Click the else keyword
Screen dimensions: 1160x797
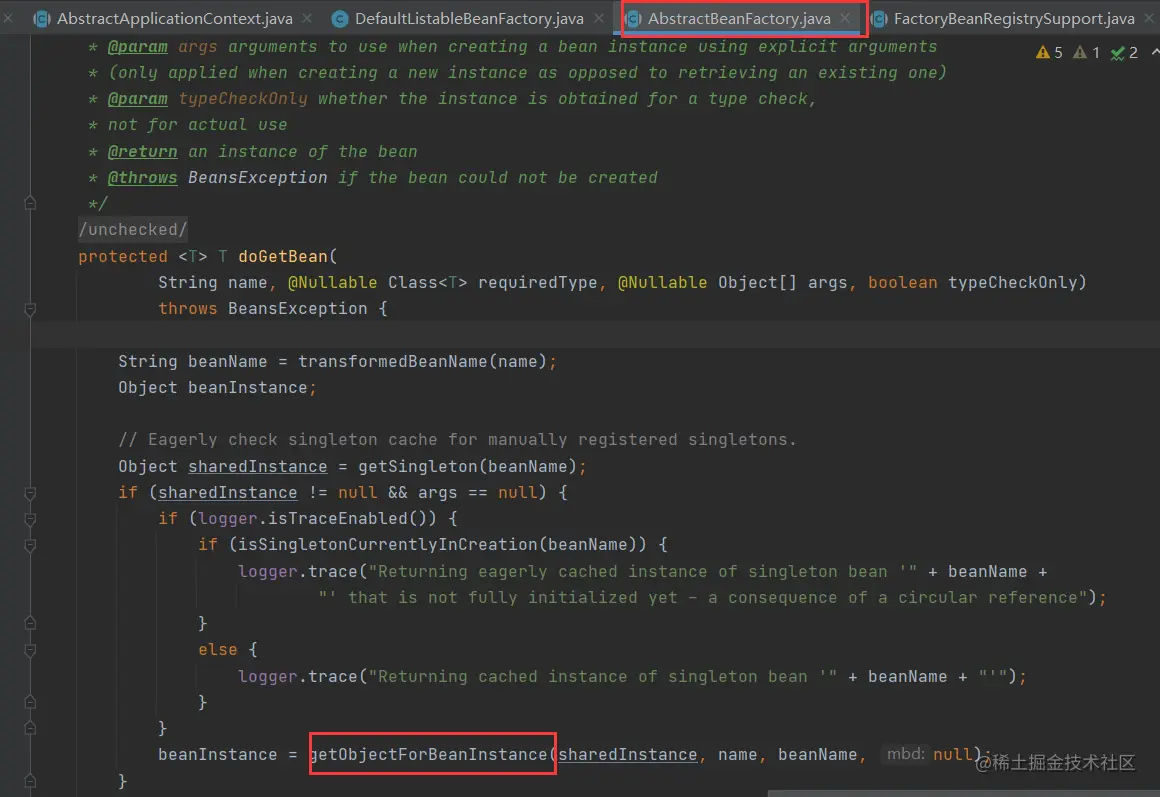(x=218, y=650)
